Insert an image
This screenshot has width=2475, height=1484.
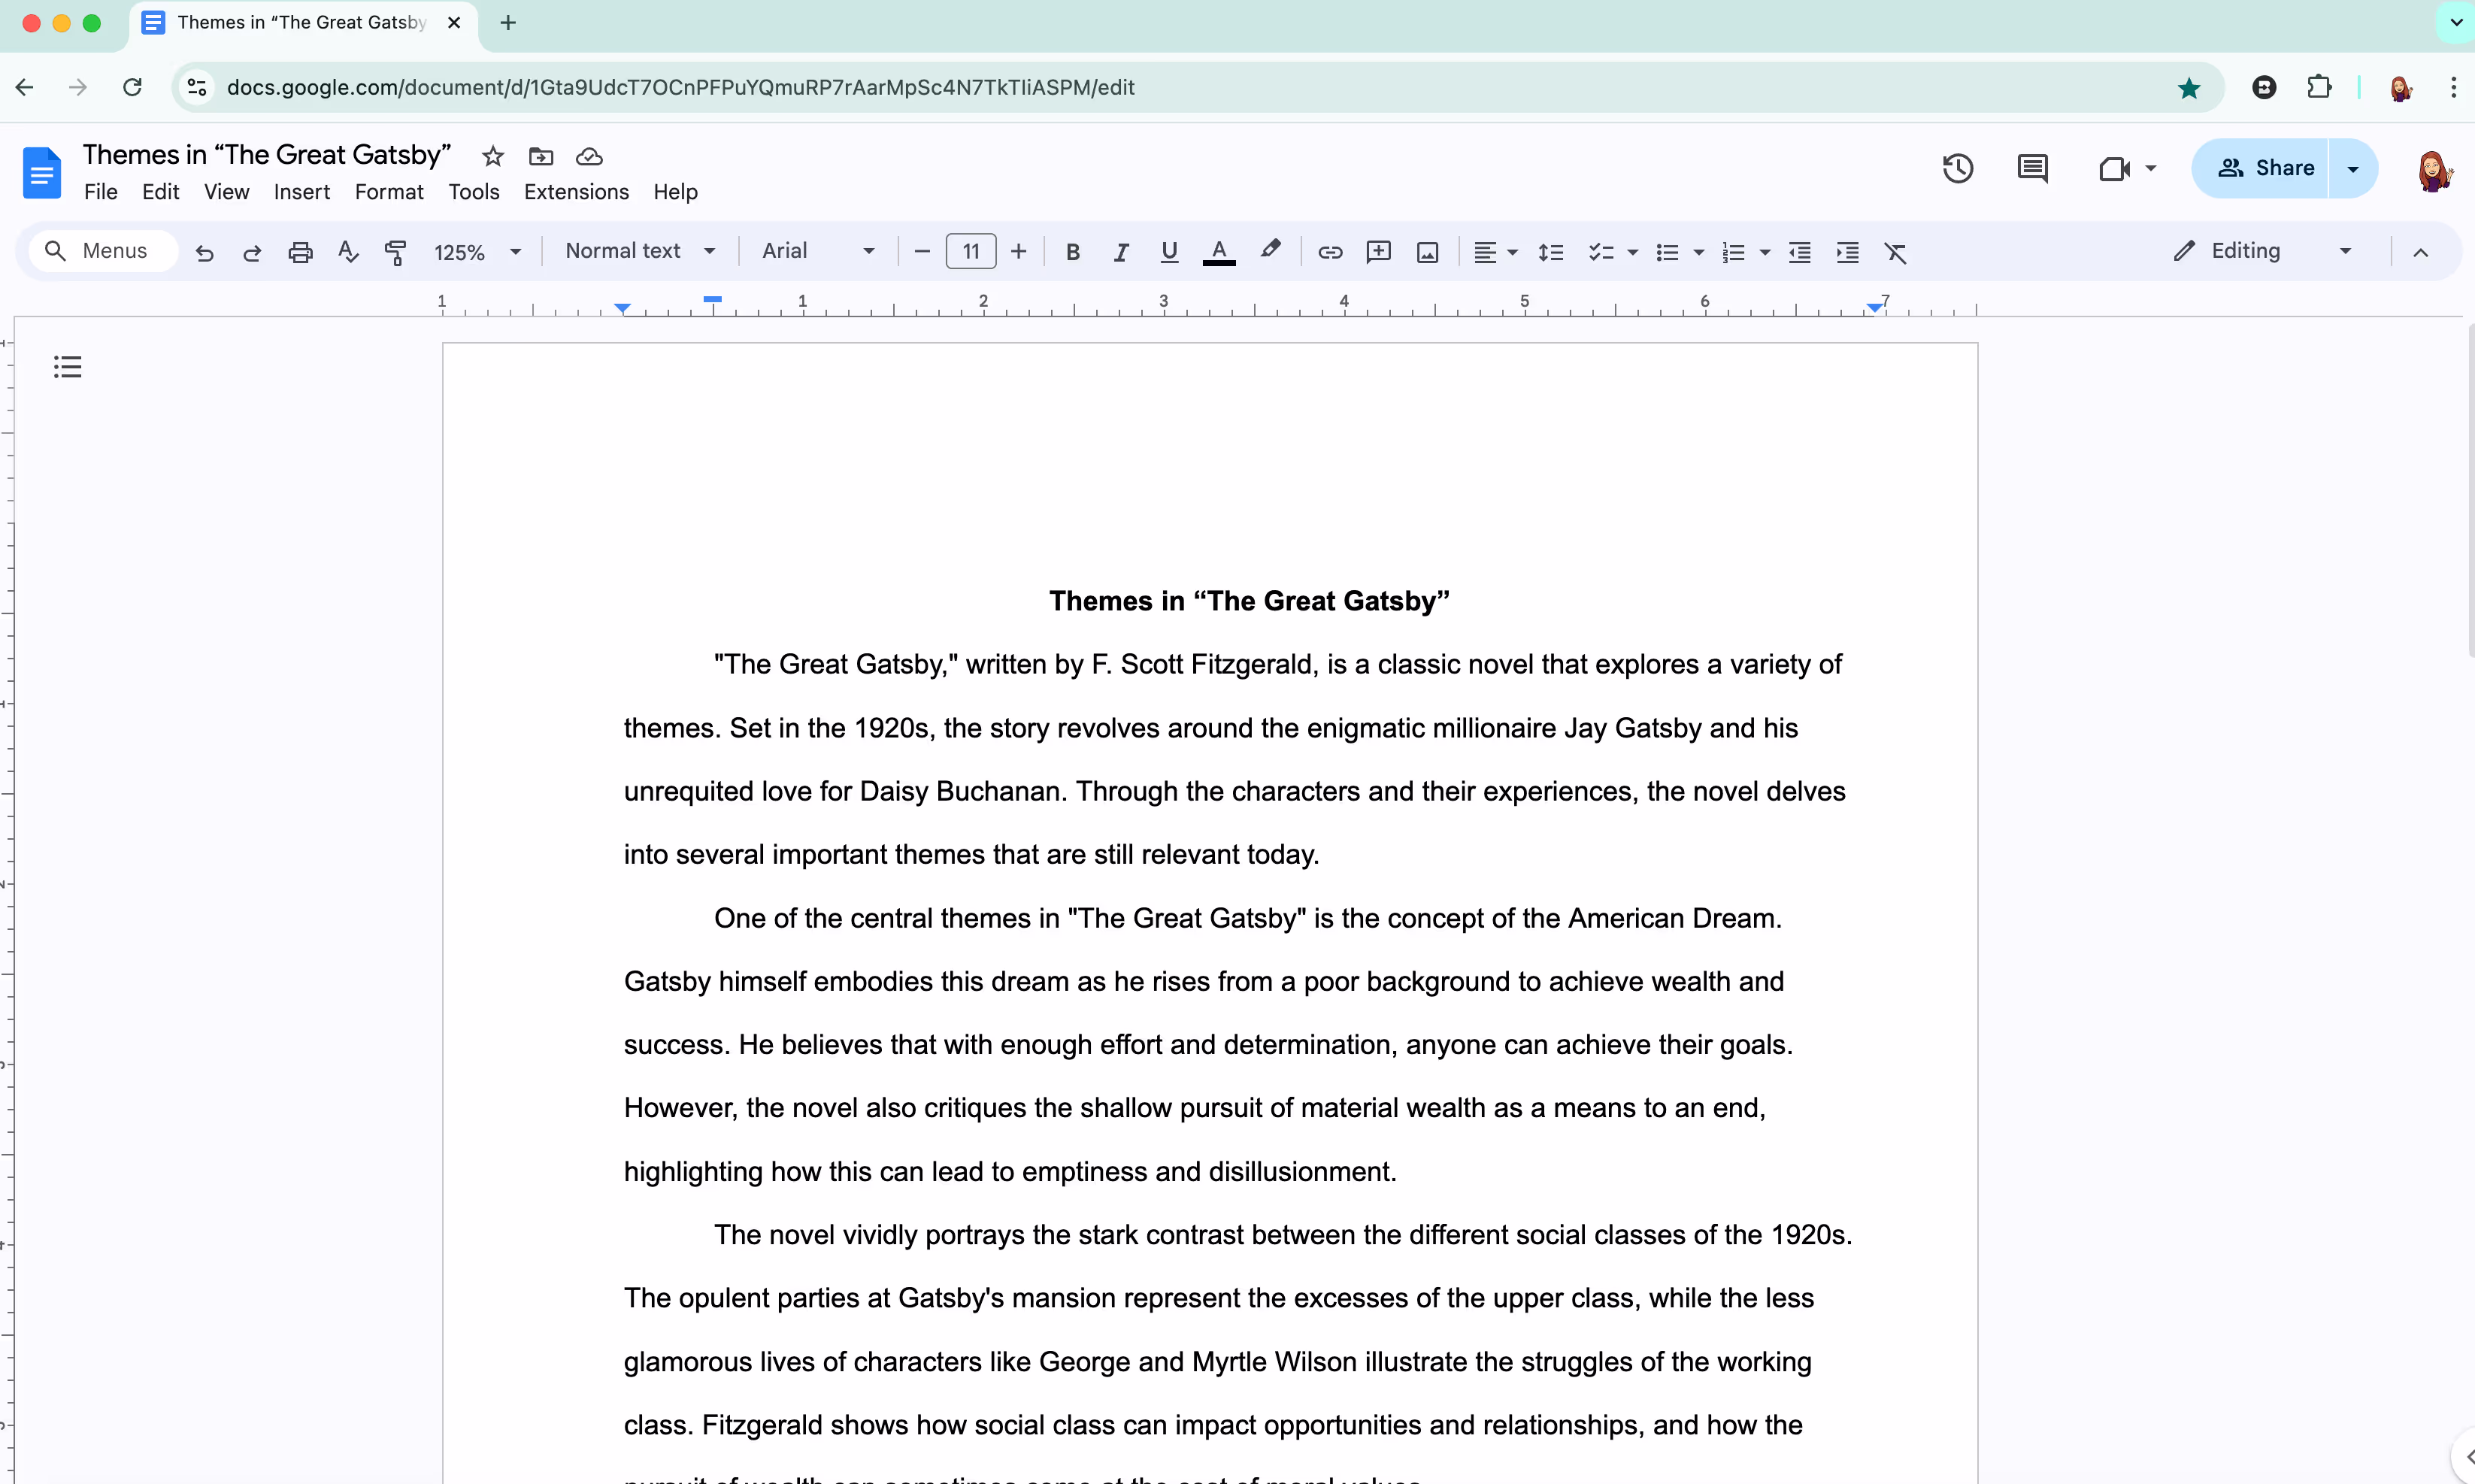1426,252
